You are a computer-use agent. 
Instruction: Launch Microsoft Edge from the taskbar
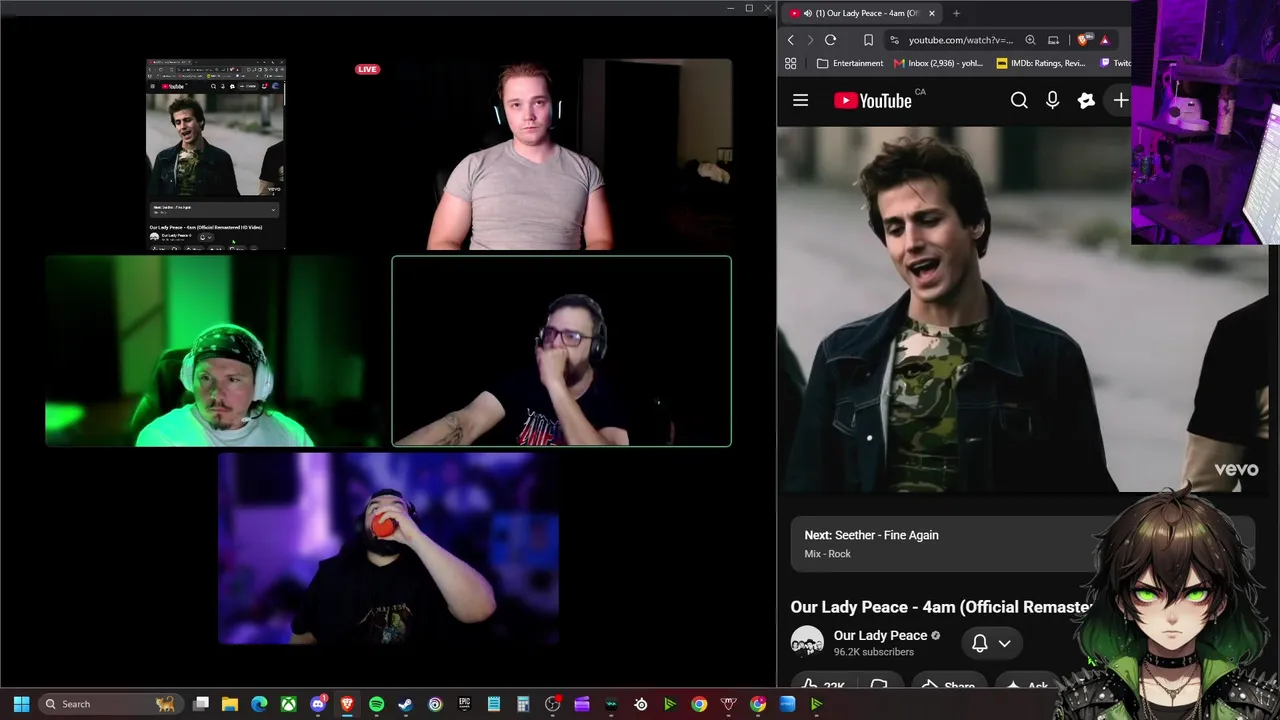point(259,704)
